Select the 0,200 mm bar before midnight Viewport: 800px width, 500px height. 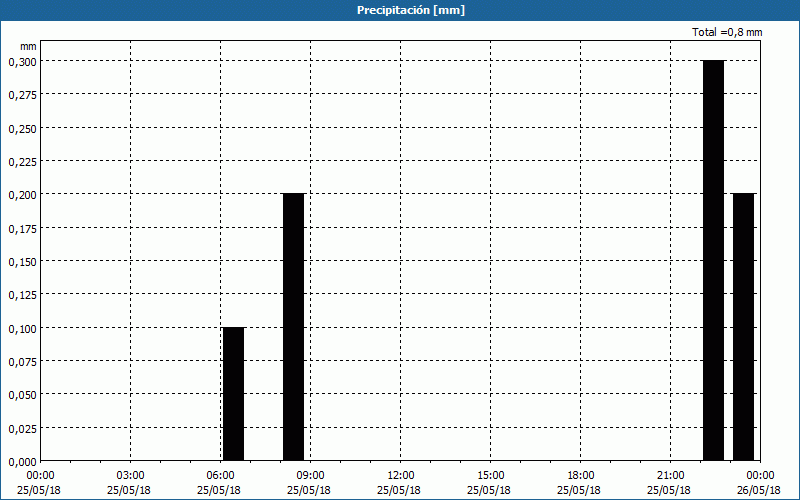click(743, 327)
